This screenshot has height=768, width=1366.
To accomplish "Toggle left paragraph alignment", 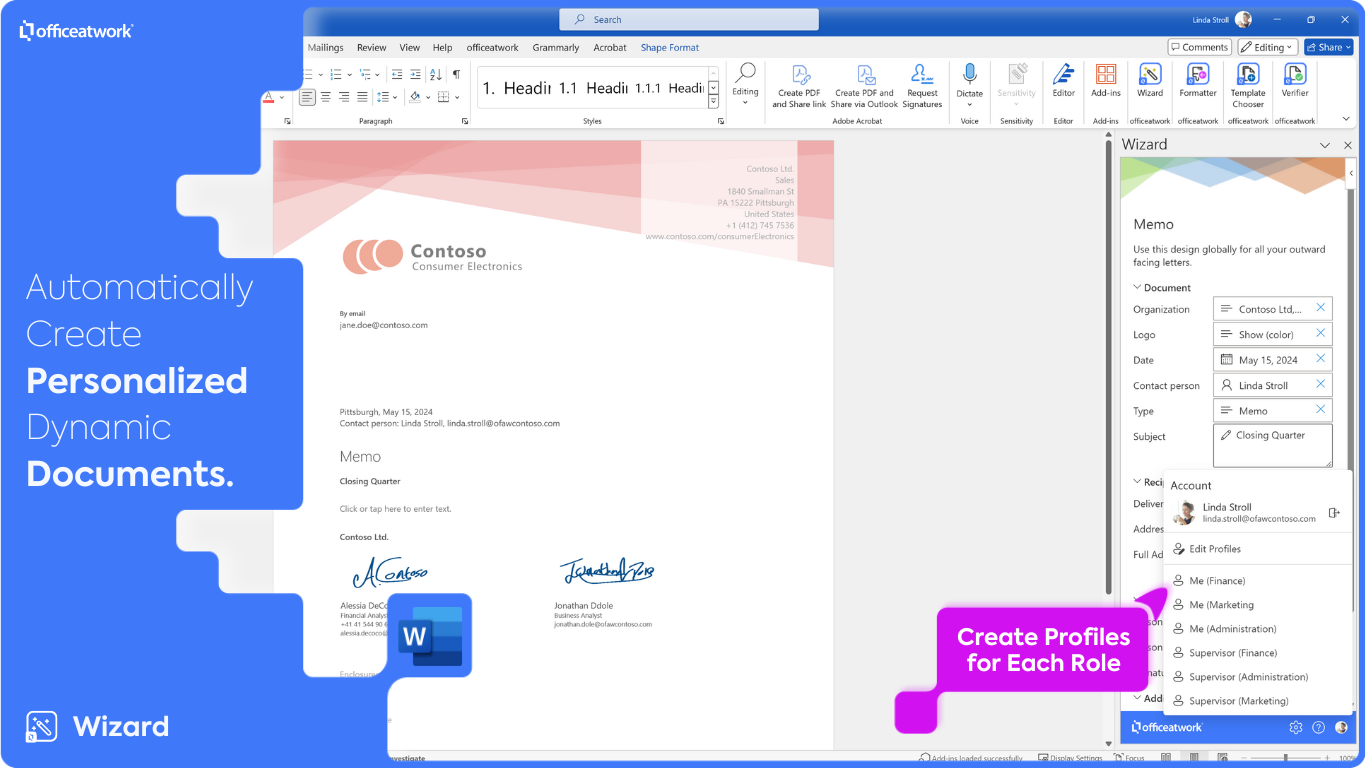I will pyautogui.click(x=308, y=97).
